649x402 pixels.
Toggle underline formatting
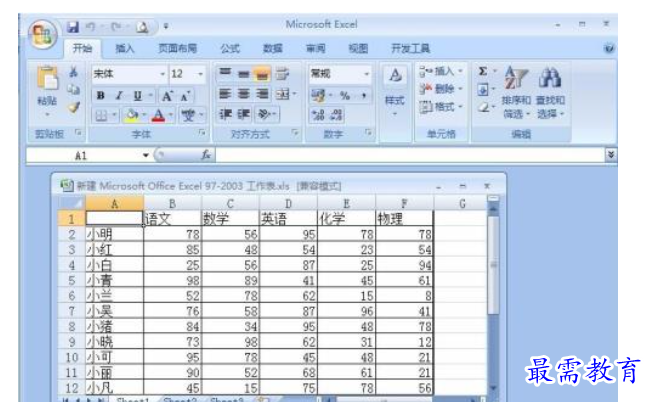(x=138, y=96)
